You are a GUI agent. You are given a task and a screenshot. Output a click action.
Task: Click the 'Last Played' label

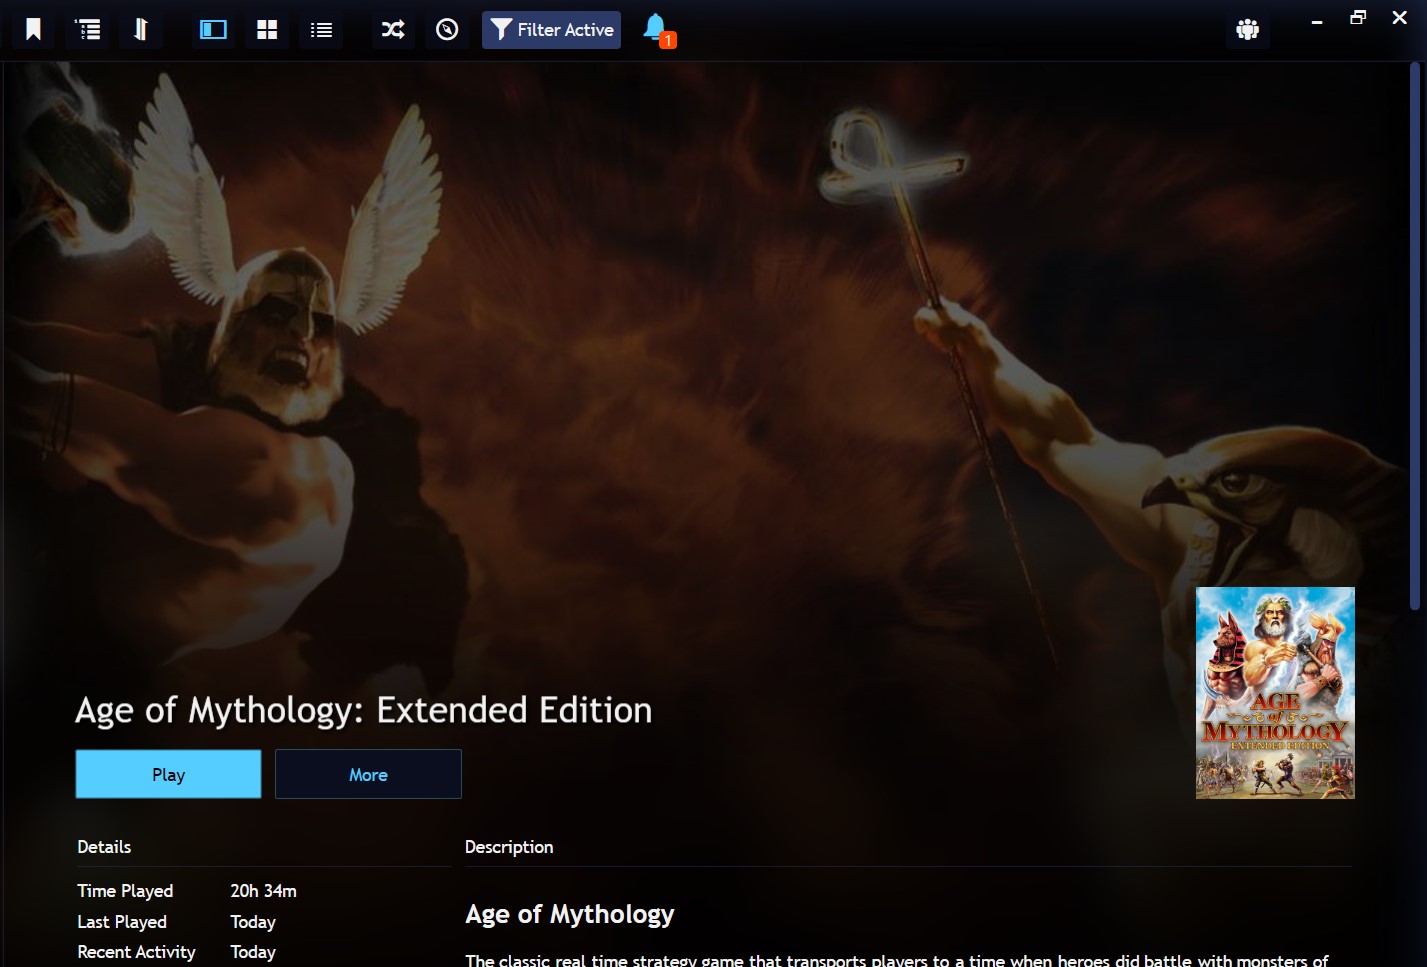pyautogui.click(x=122, y=922)
